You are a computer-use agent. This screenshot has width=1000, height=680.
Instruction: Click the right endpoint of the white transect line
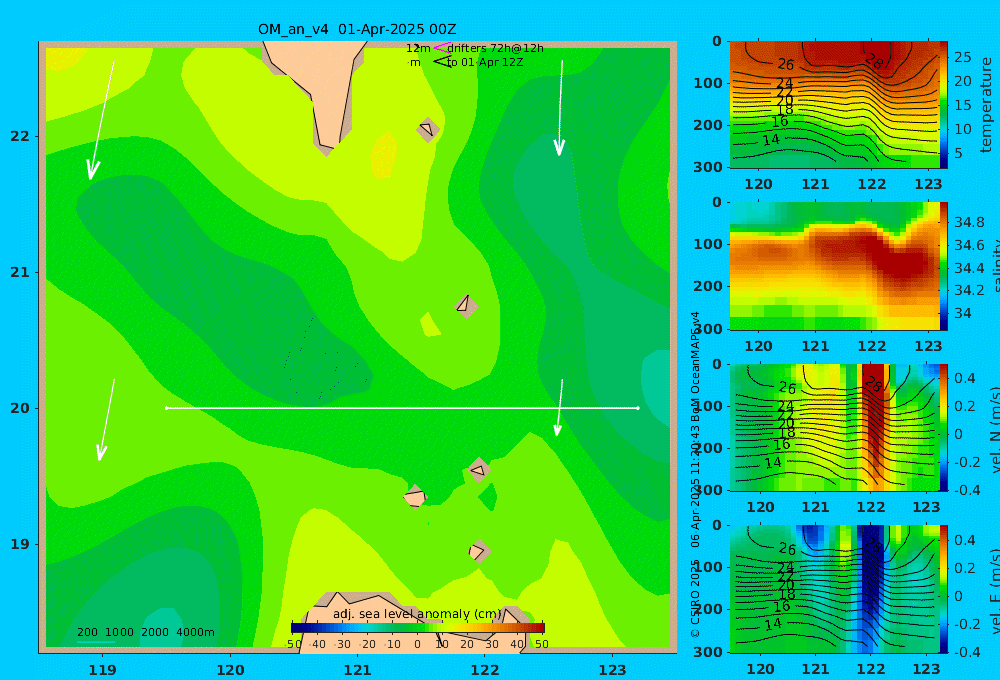(x=638, y=408)
